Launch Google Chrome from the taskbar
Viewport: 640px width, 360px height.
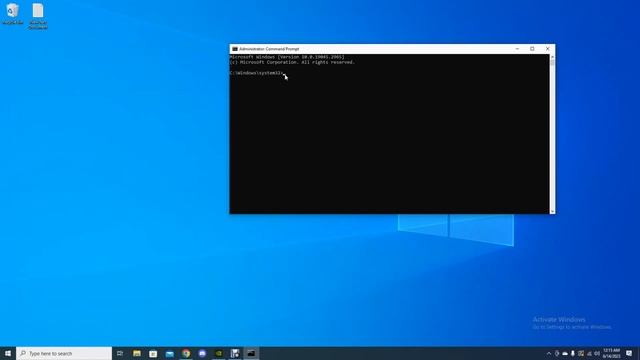pos(186,353)
